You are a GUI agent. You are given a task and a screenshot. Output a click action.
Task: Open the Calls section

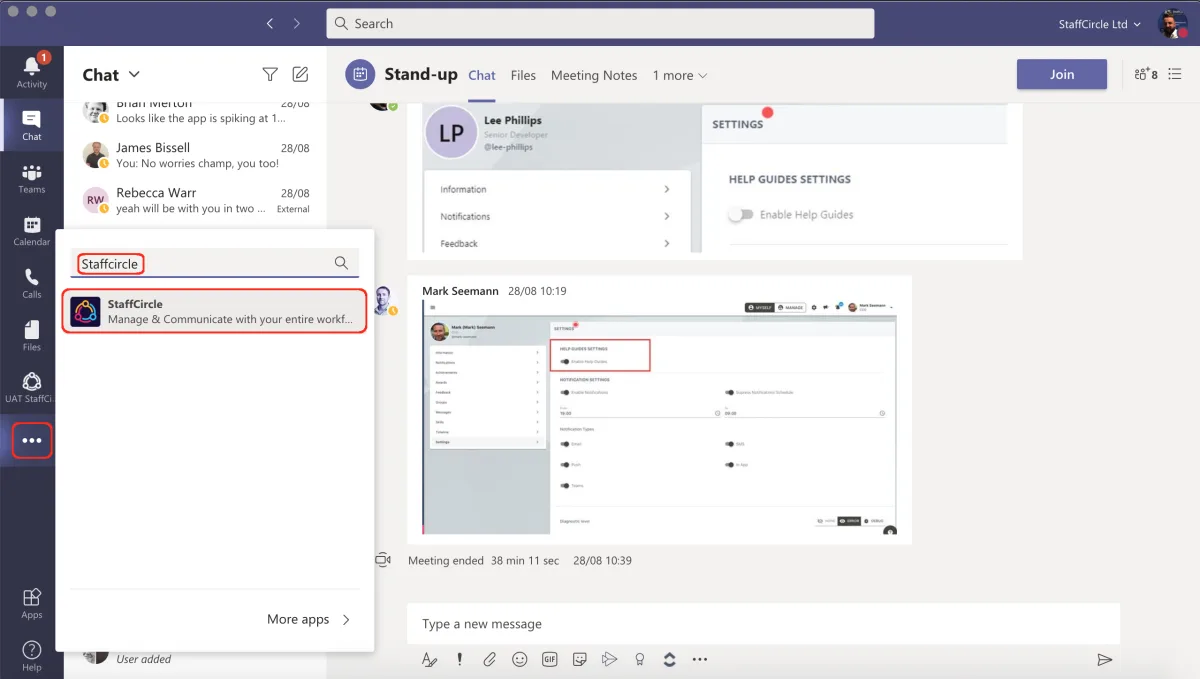(32, 284)
